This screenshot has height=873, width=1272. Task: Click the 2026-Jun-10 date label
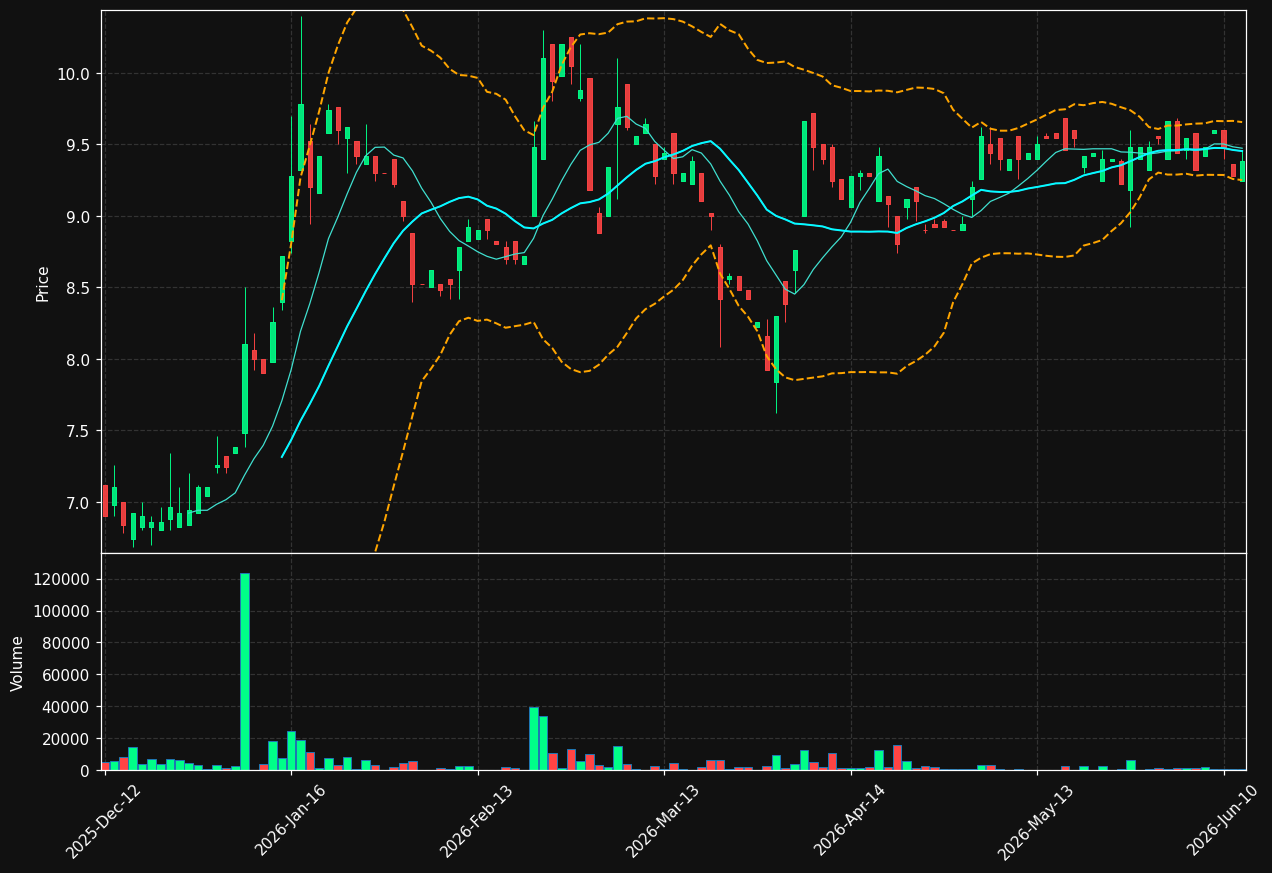(x=1223, y=821)
